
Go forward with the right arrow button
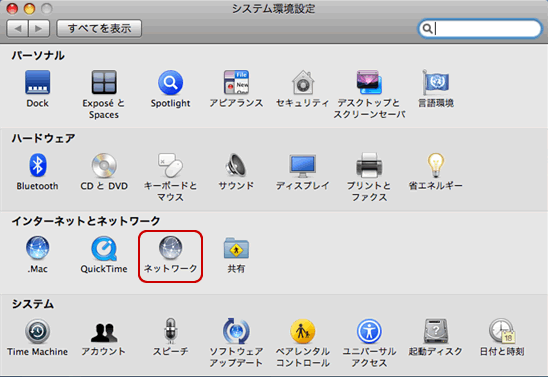click(39, 28)
